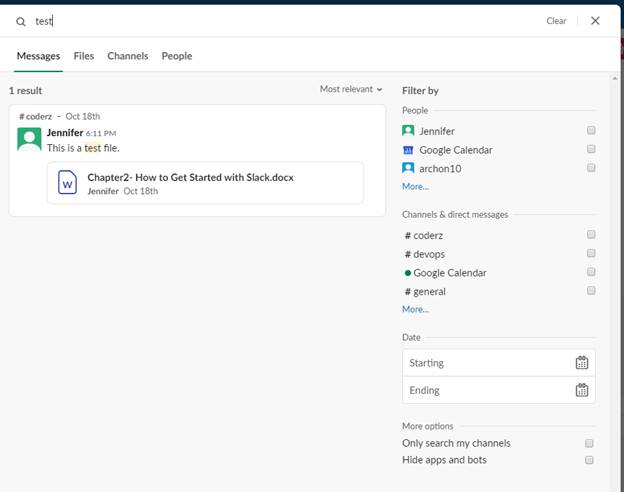Close the search window with X

pyautogui.click(x=595, y=21)
